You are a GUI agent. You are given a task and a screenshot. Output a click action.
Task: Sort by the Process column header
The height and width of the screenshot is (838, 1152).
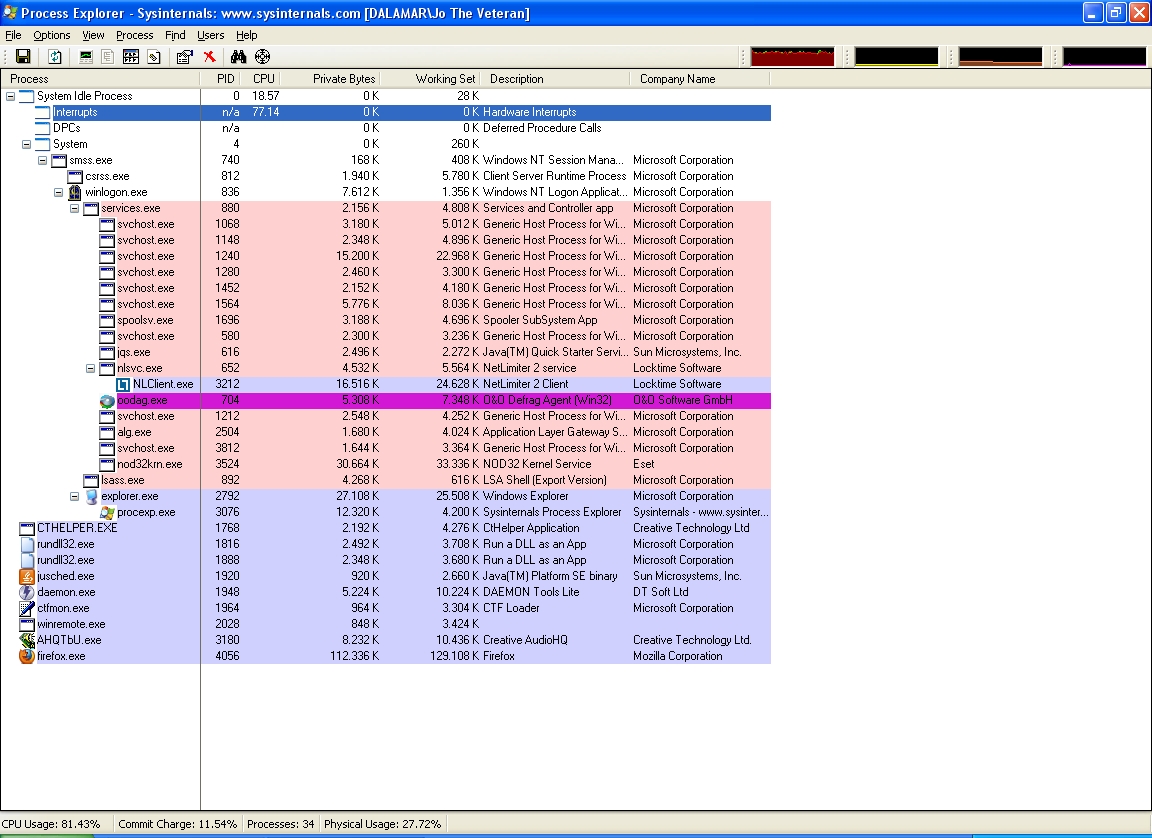(x=100, y=79)
